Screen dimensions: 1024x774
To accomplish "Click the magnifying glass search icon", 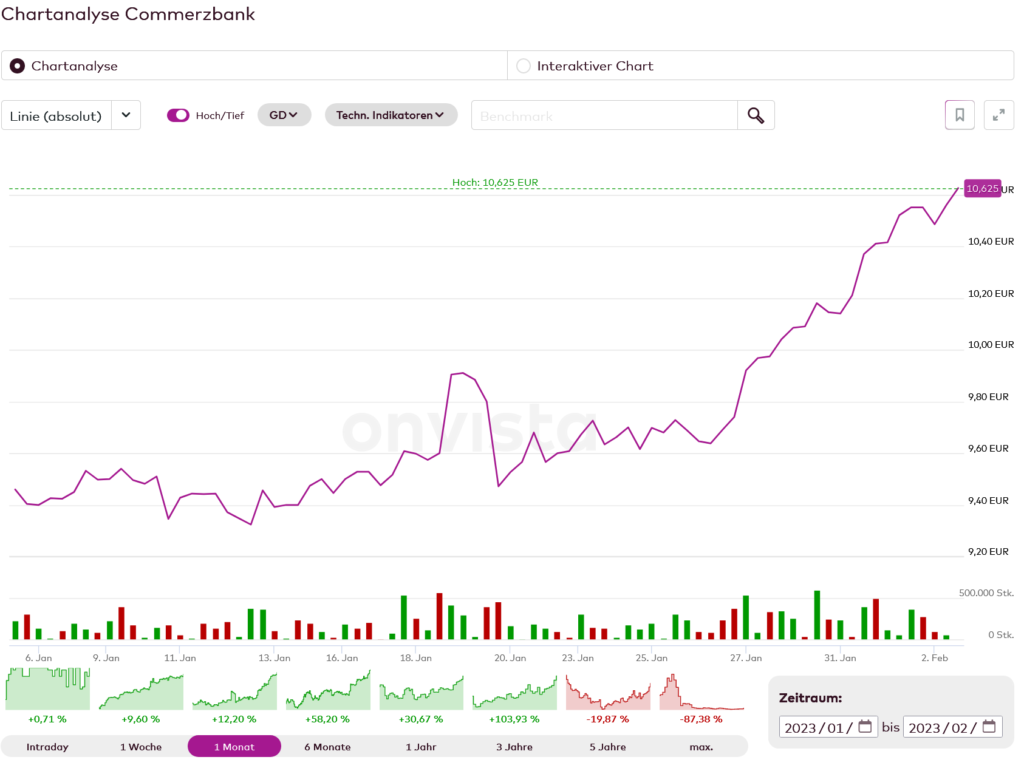I will [x=755, y=116].
